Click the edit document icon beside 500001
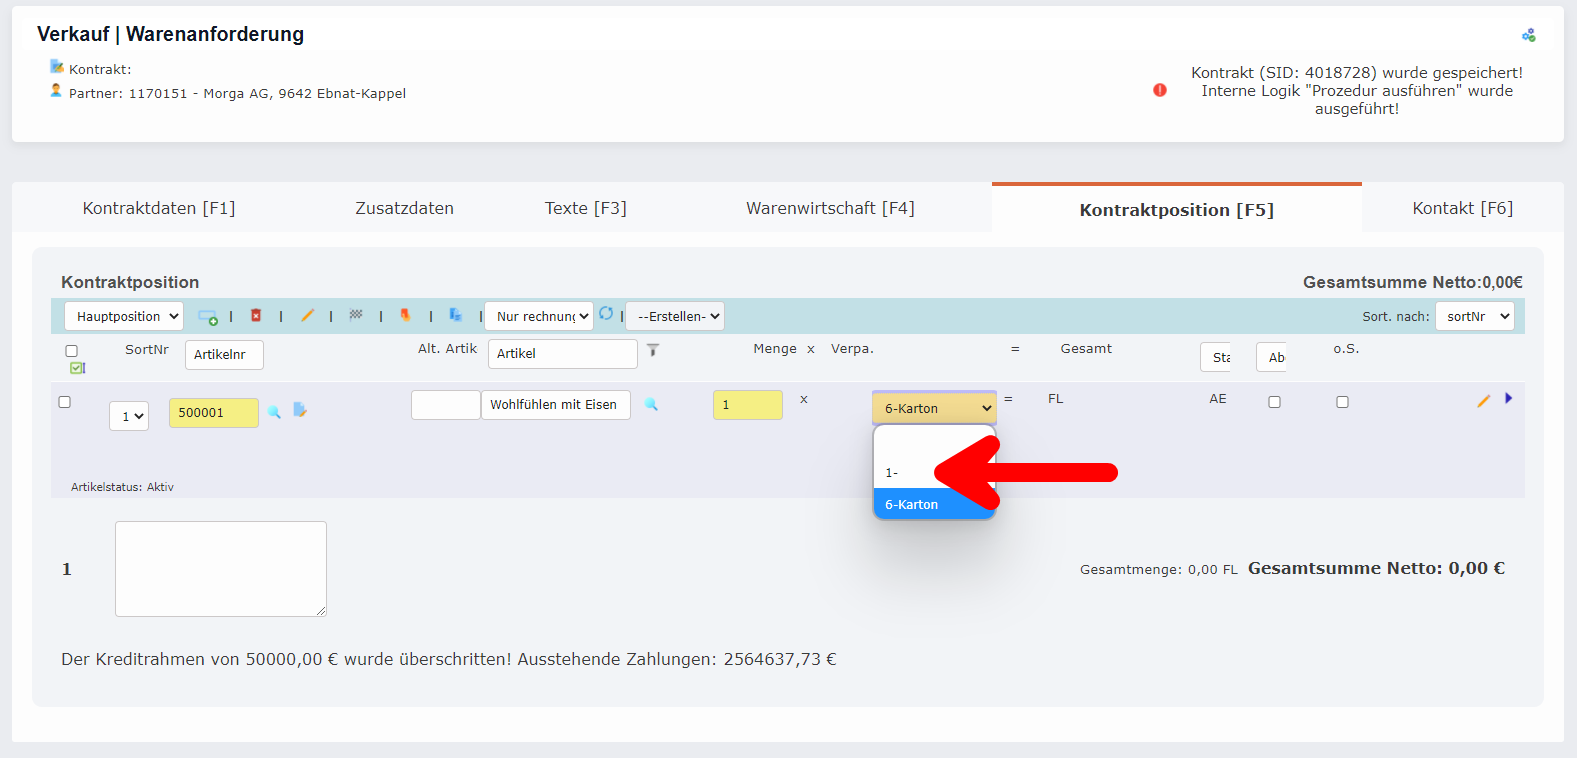 299,410
